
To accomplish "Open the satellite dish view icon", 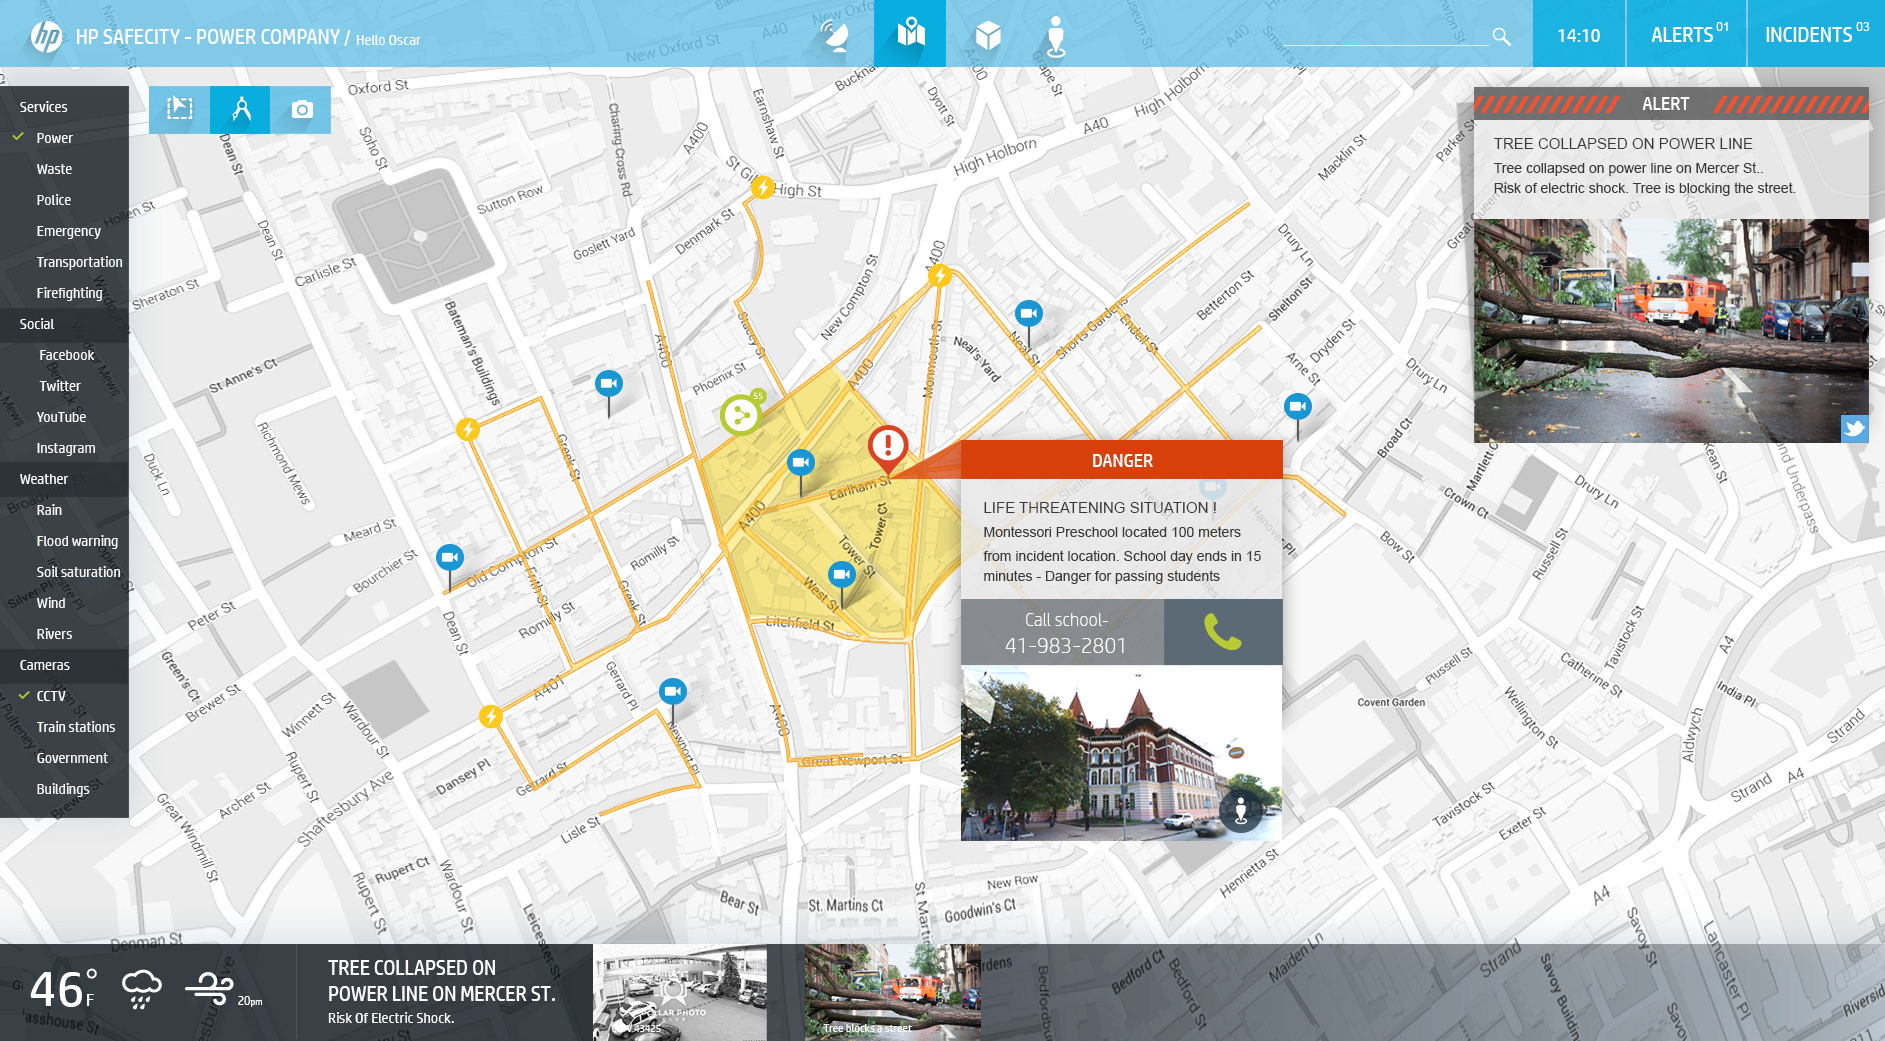I will point(836,34).
